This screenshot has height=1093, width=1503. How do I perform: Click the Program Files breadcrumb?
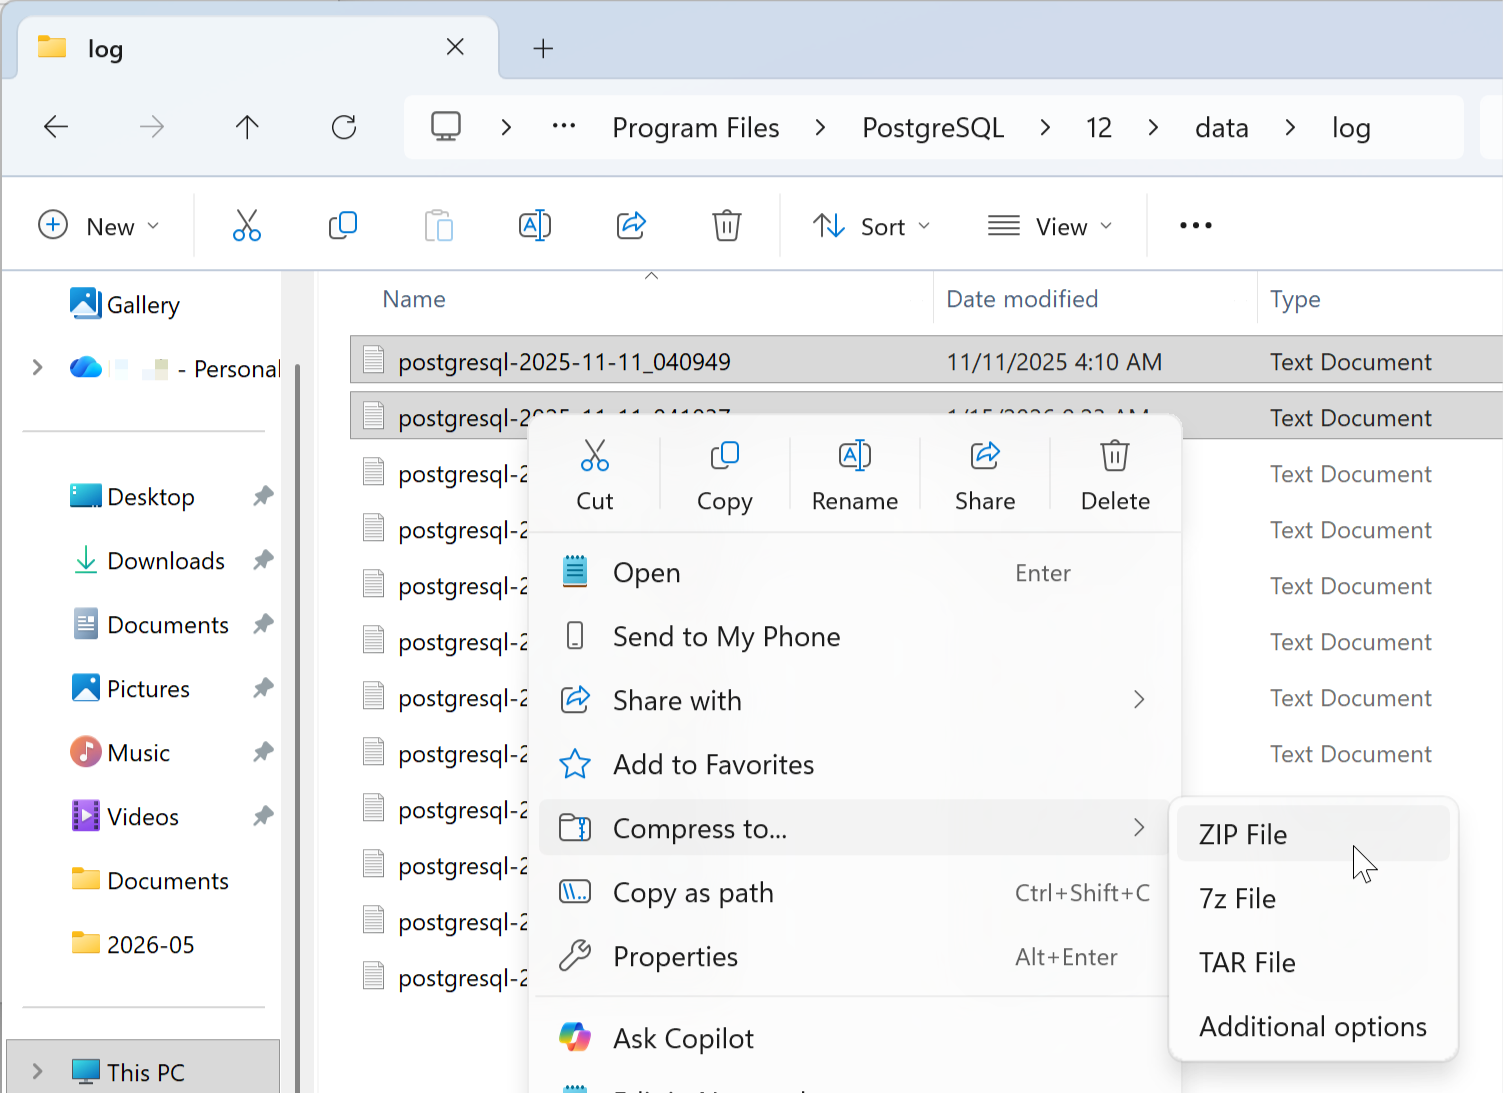696,127
